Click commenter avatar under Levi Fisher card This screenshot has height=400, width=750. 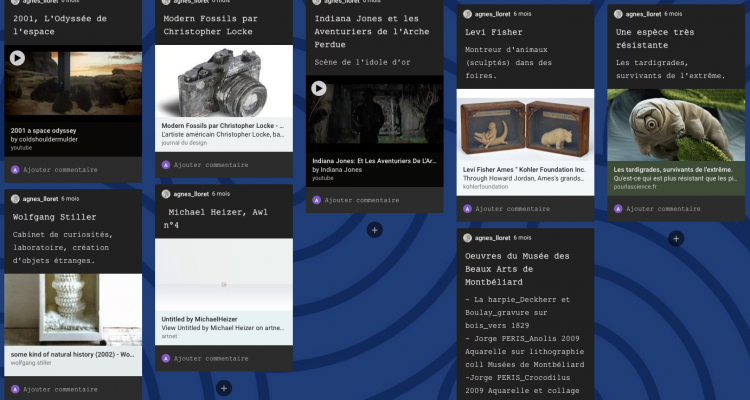pos(467,209)
